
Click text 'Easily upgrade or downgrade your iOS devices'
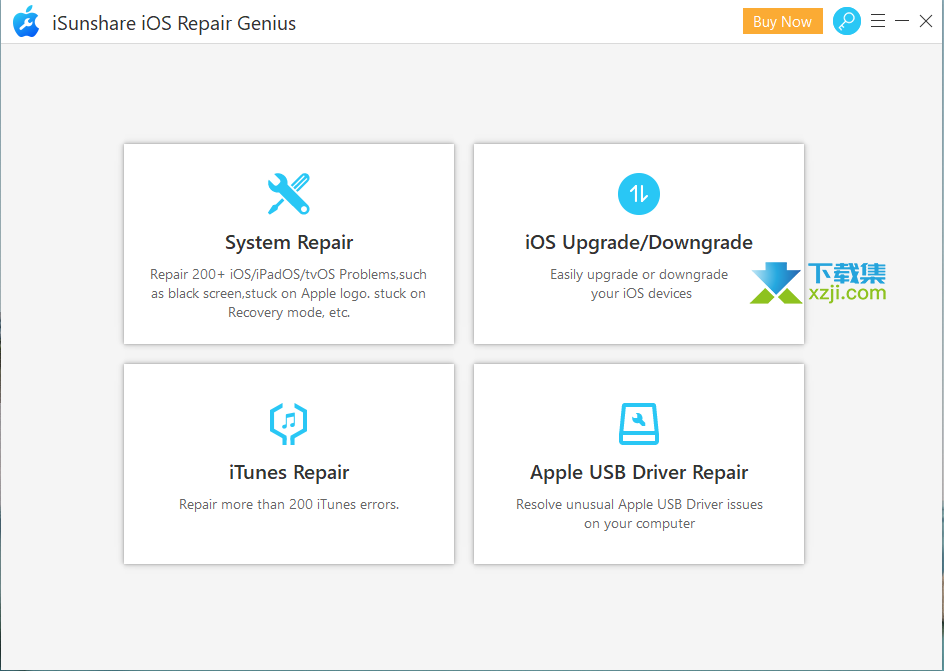[639, 284]
